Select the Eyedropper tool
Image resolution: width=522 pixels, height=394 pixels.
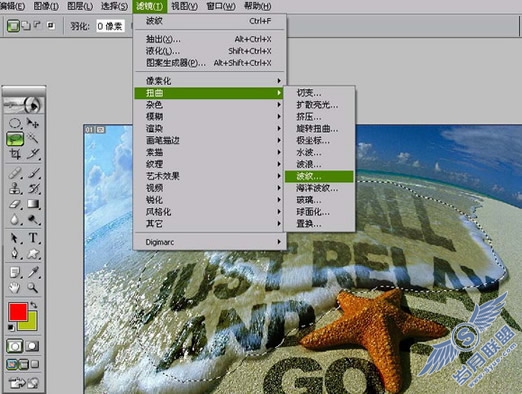point(33,273)
